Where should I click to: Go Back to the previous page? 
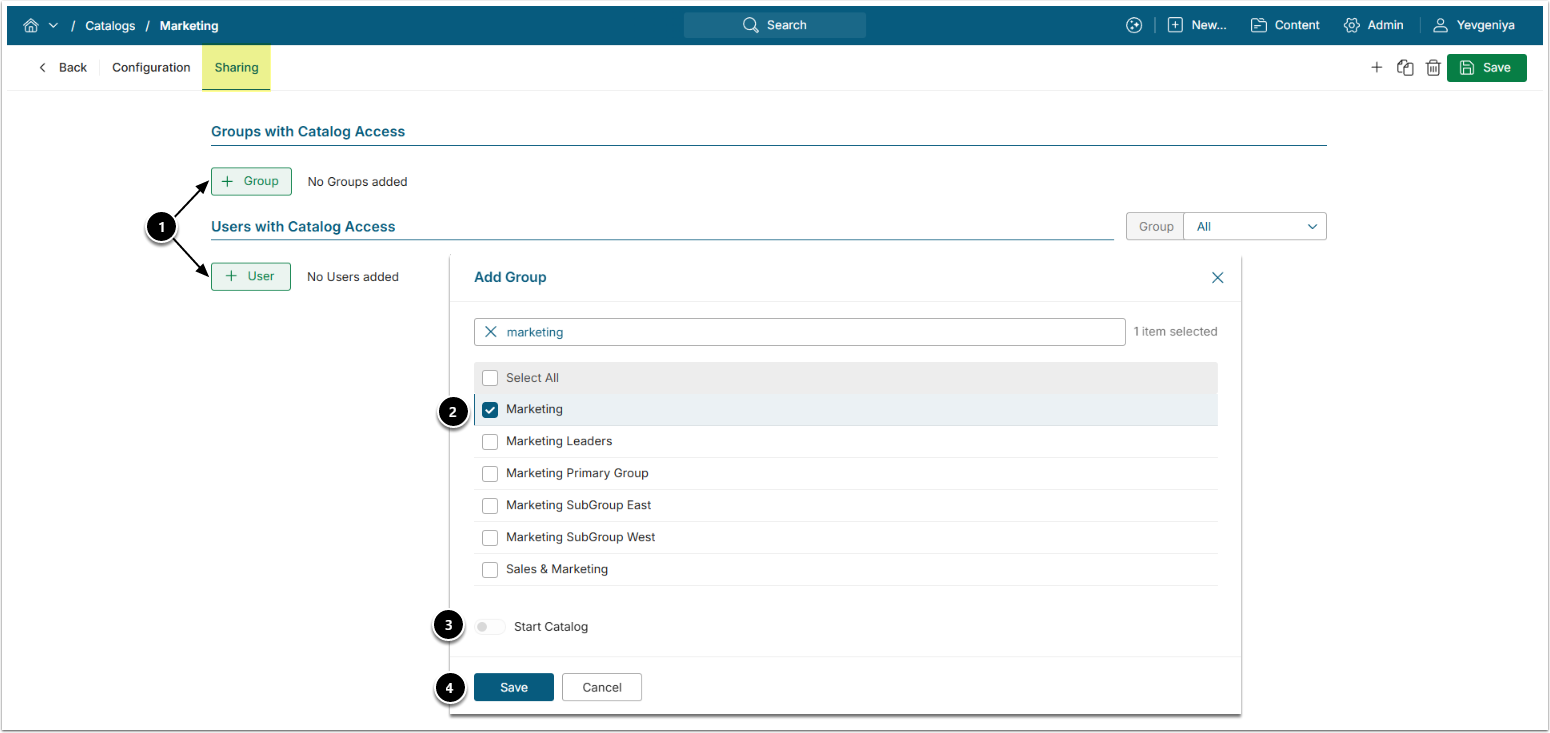click(x=63, y=68)
